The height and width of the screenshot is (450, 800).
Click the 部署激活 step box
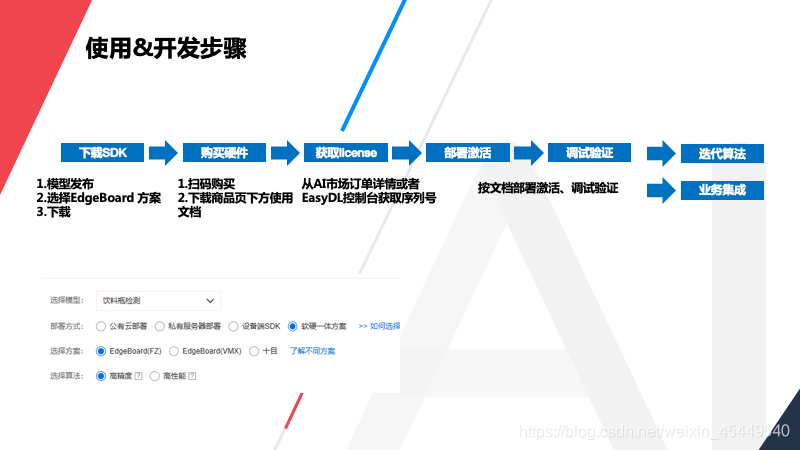468,153
